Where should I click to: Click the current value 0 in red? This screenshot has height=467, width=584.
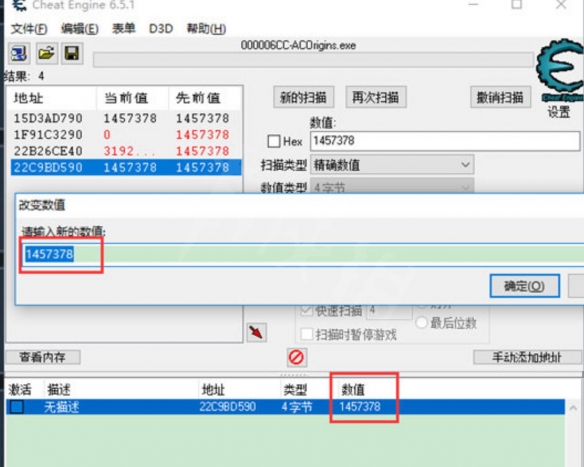pyautogui.click(x=107, y=135)
